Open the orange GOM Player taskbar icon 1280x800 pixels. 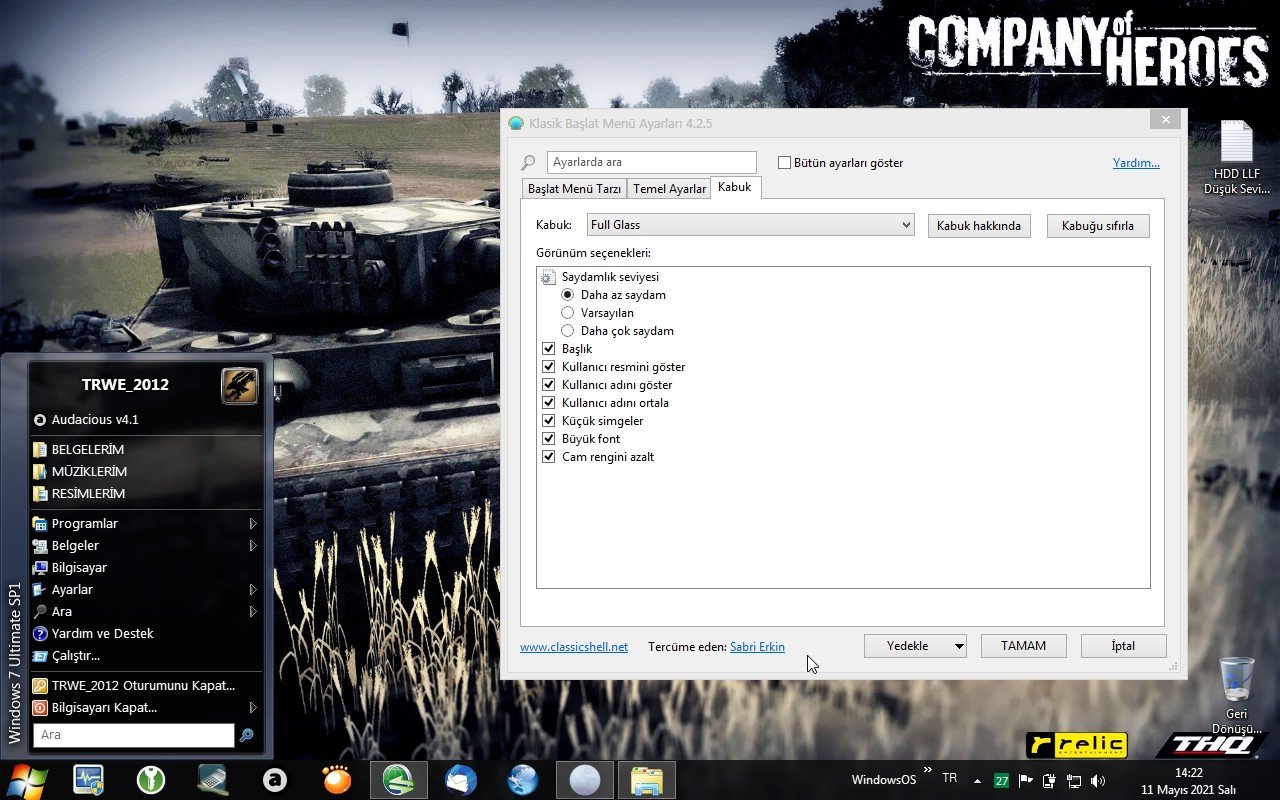click(x=337, y=780)
